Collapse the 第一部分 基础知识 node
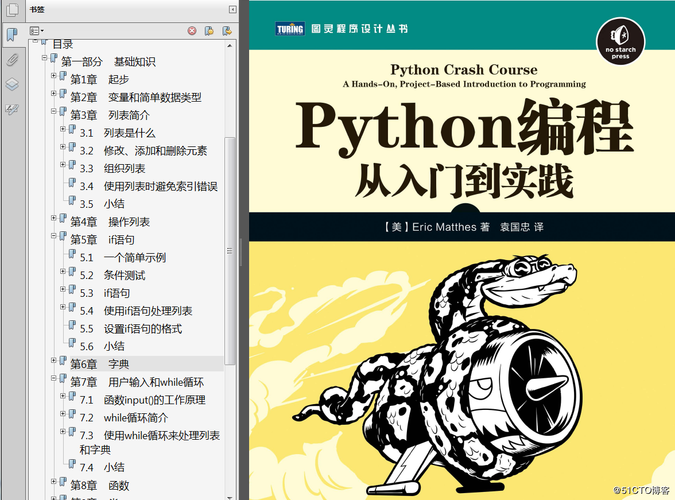The width and height of the screenshot is (675, 500). (x=44, y=57)
